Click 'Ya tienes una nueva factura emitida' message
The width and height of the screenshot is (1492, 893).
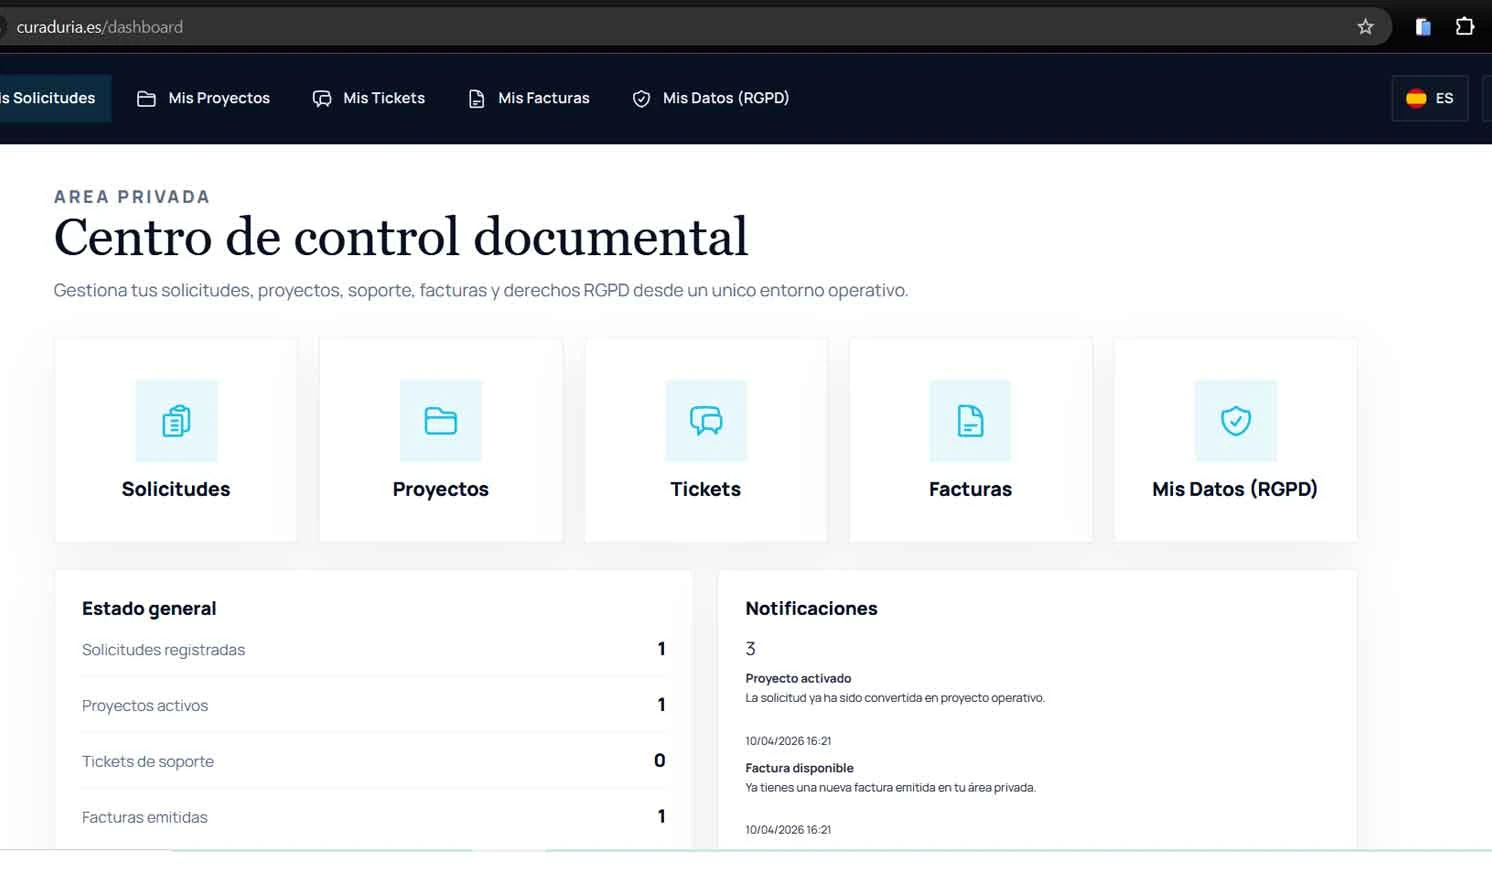(x=890, y=788)
